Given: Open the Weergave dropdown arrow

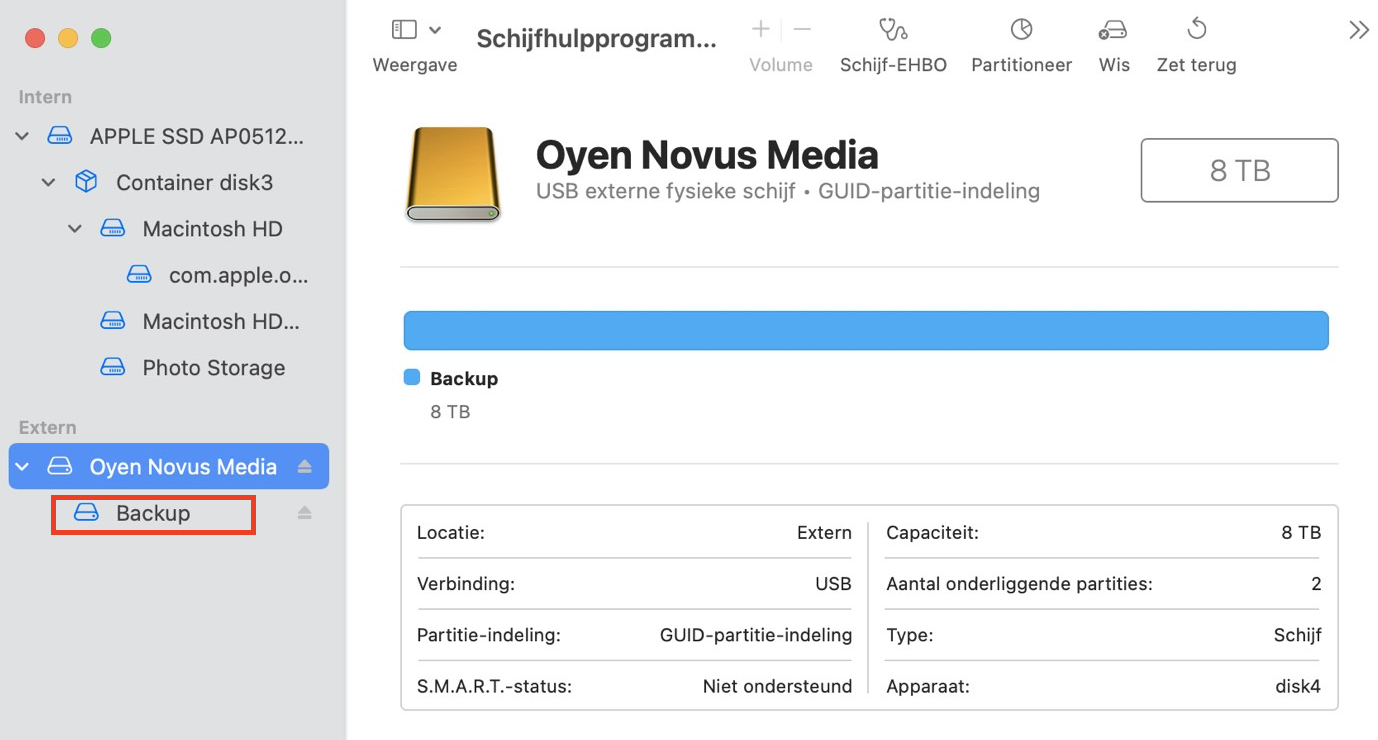Looking at the screenshot, I should tap(434, 29).
